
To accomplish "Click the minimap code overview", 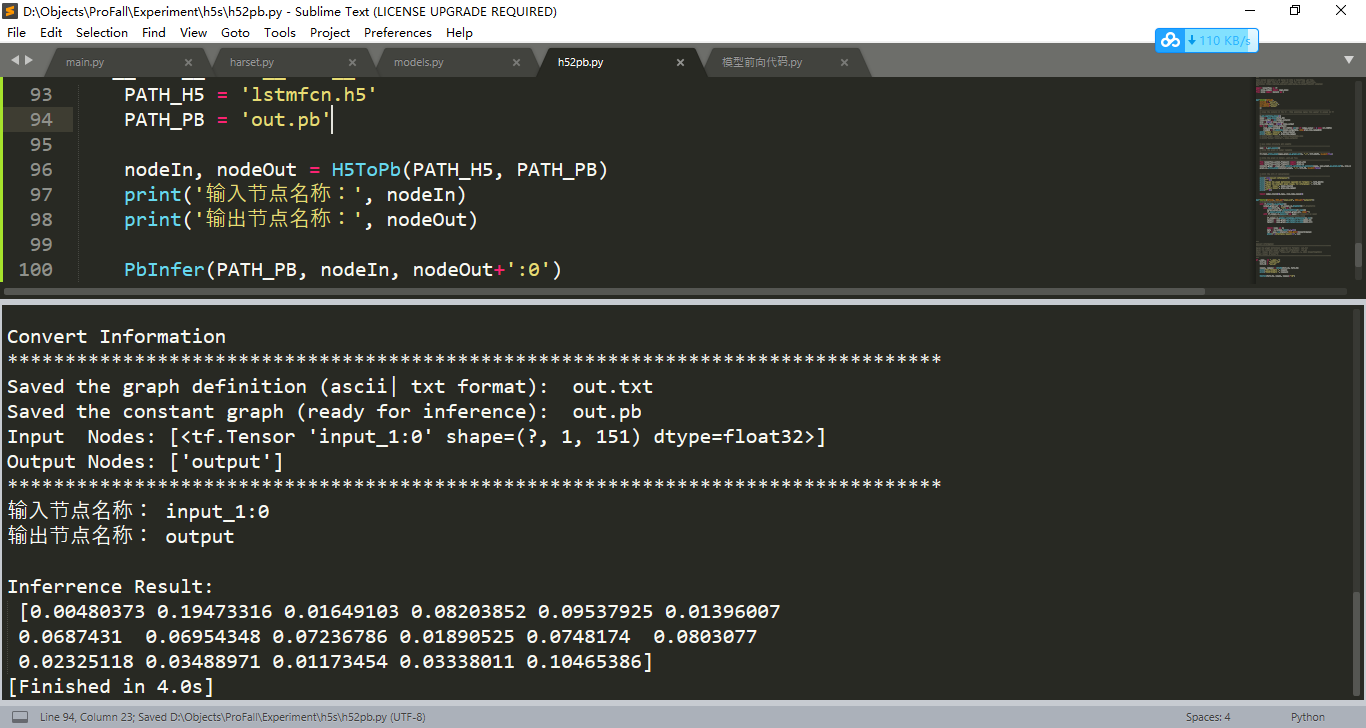I will click(x=1304, y=180).
